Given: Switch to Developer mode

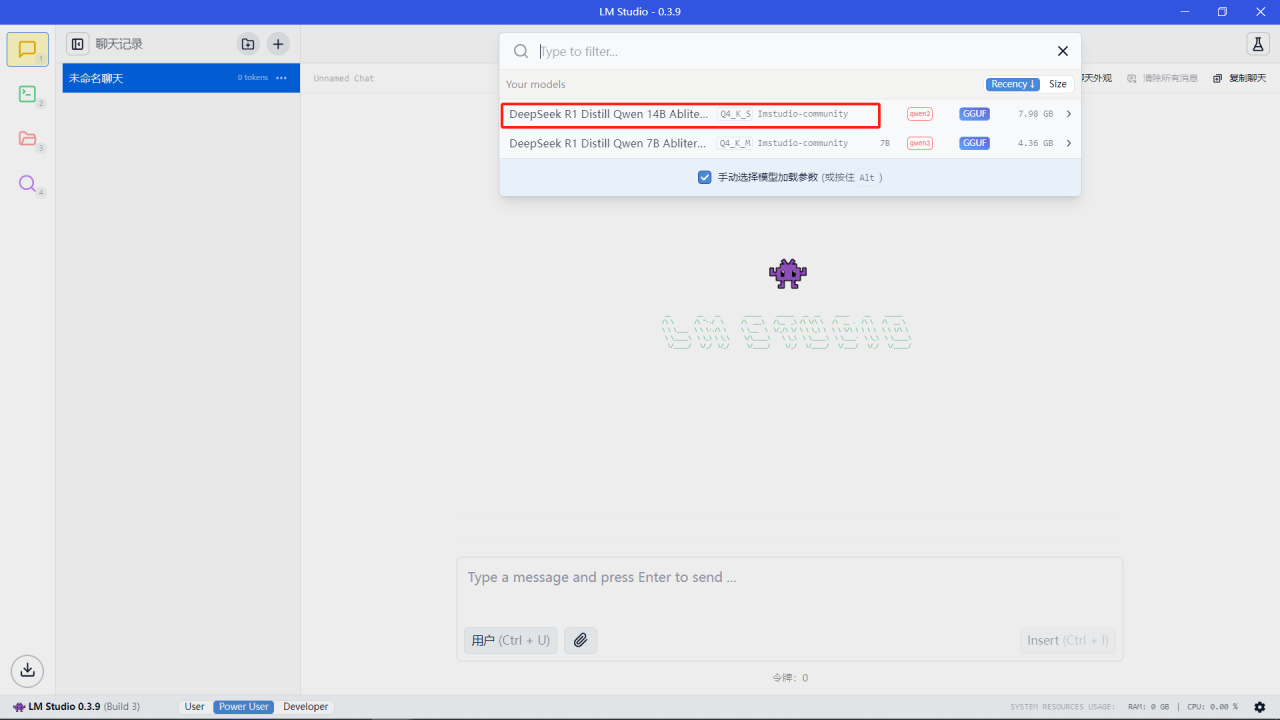Looking at the screenshot, I should pos(305,707).
